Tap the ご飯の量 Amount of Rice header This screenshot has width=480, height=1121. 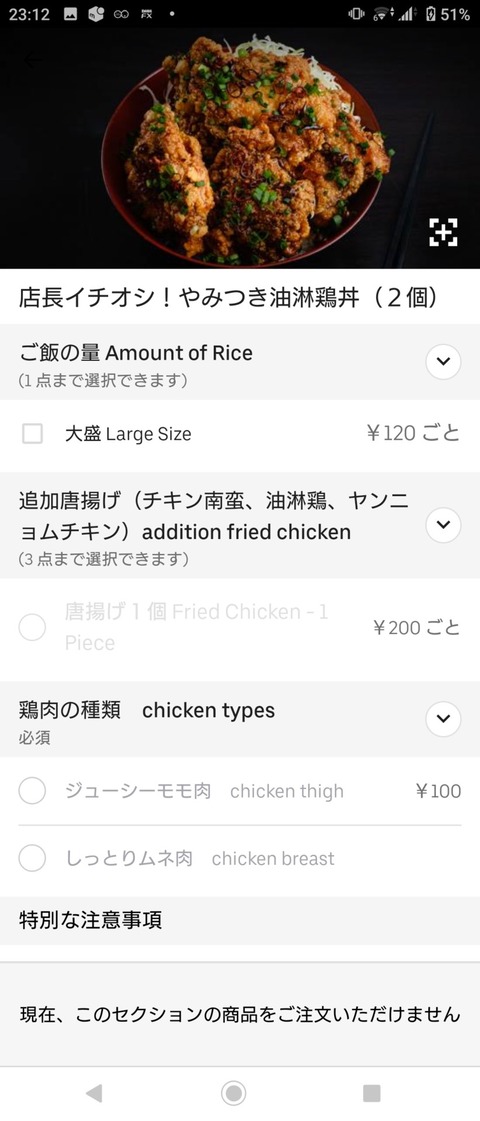[136, 352]
